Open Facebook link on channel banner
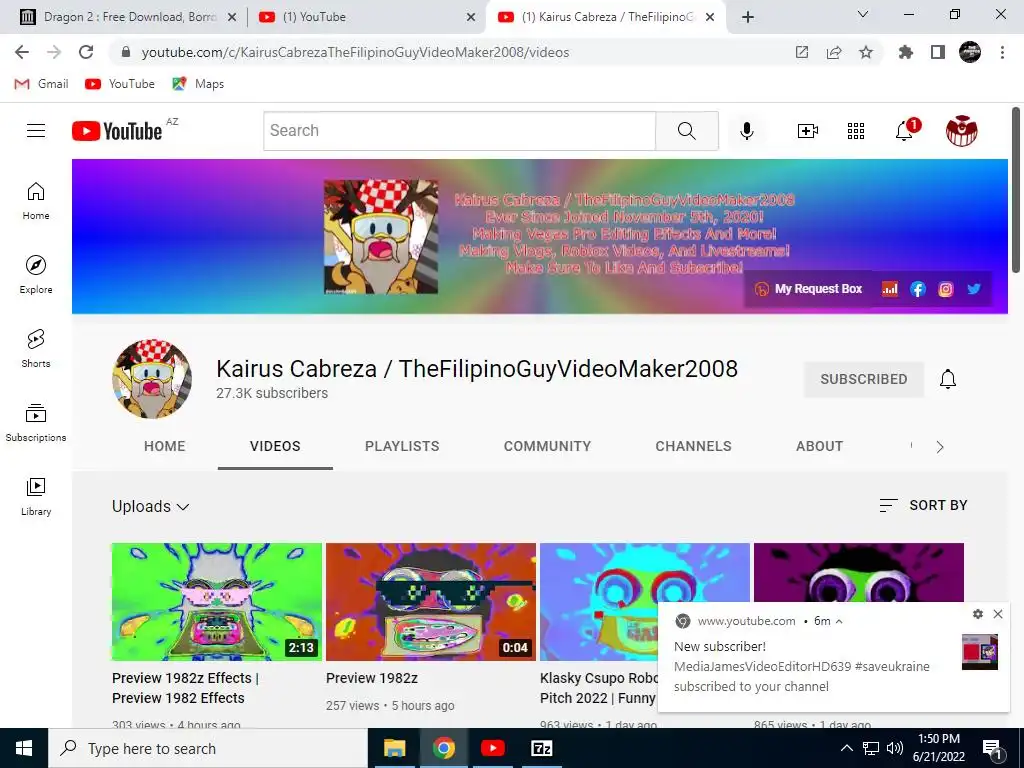The image size is (1024, 768). tap(918, 289)
